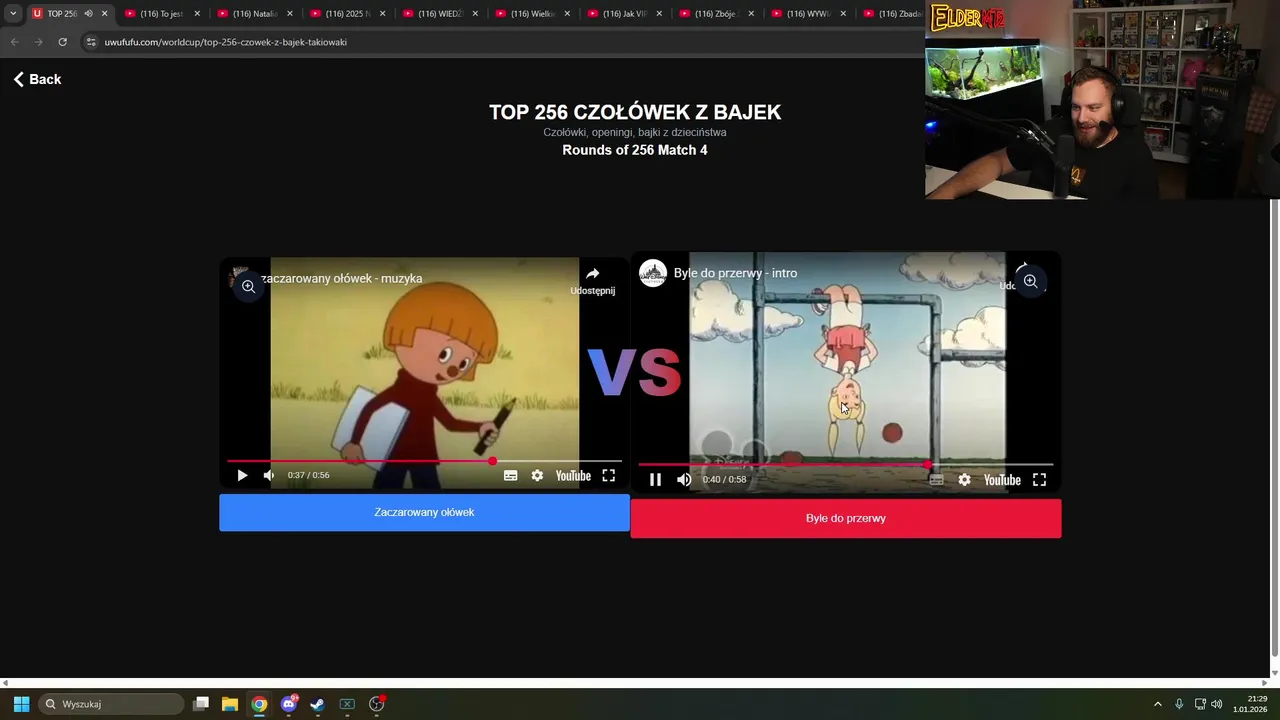Open right video on YouTube logo
The width and height of the screenshot is (1280, 720).
[1002, 480]
